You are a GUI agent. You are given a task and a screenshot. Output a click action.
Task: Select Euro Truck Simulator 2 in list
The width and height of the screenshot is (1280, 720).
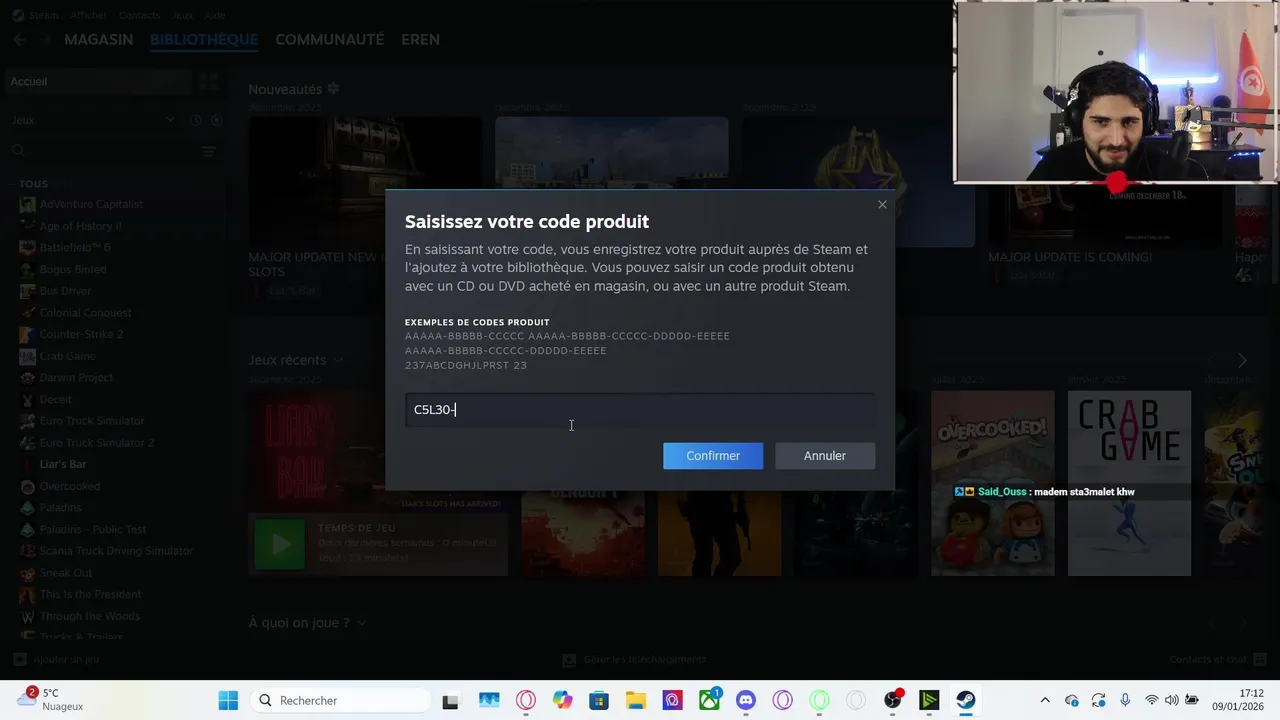tap(96, 443)
